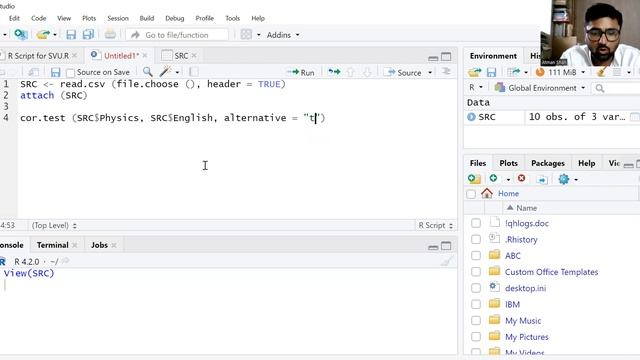Click the Open file folder icon
Screen dimensions: 640x360
point(43,35)
